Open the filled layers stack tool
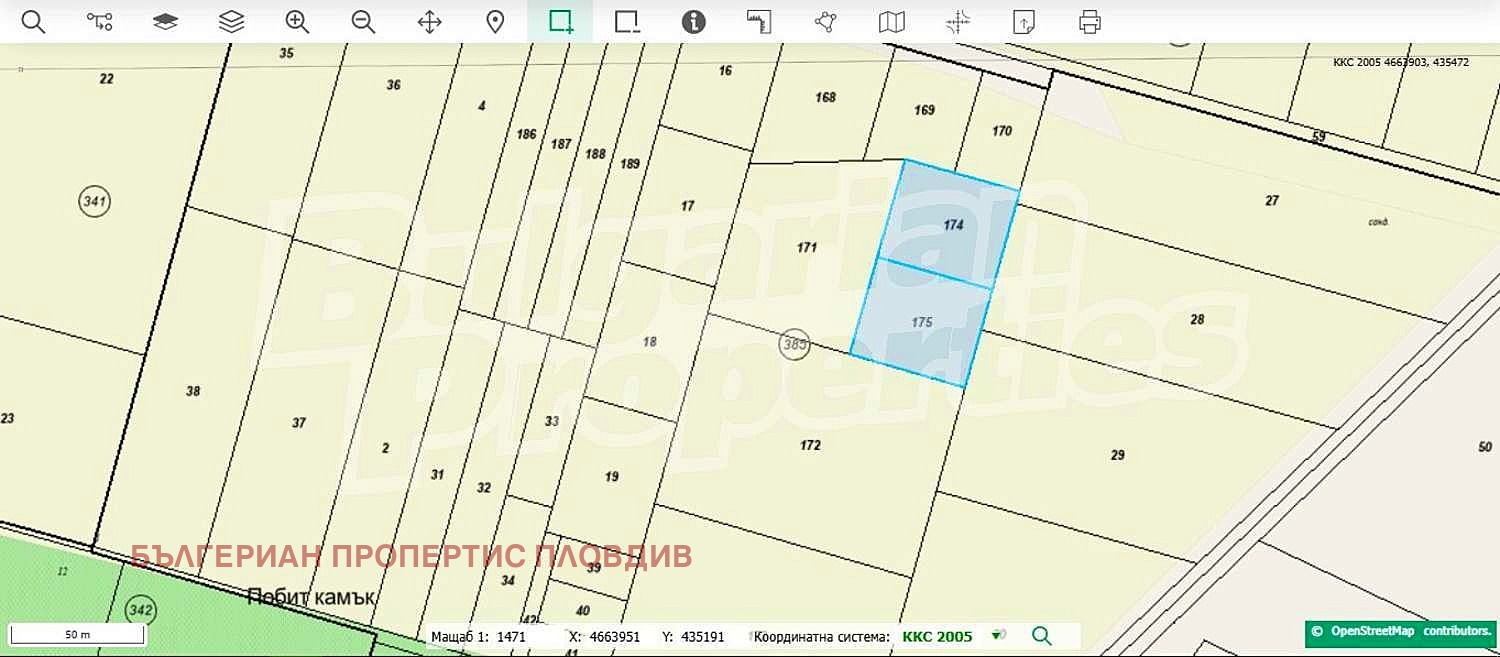1500x657 pixels. click(165, 22)
